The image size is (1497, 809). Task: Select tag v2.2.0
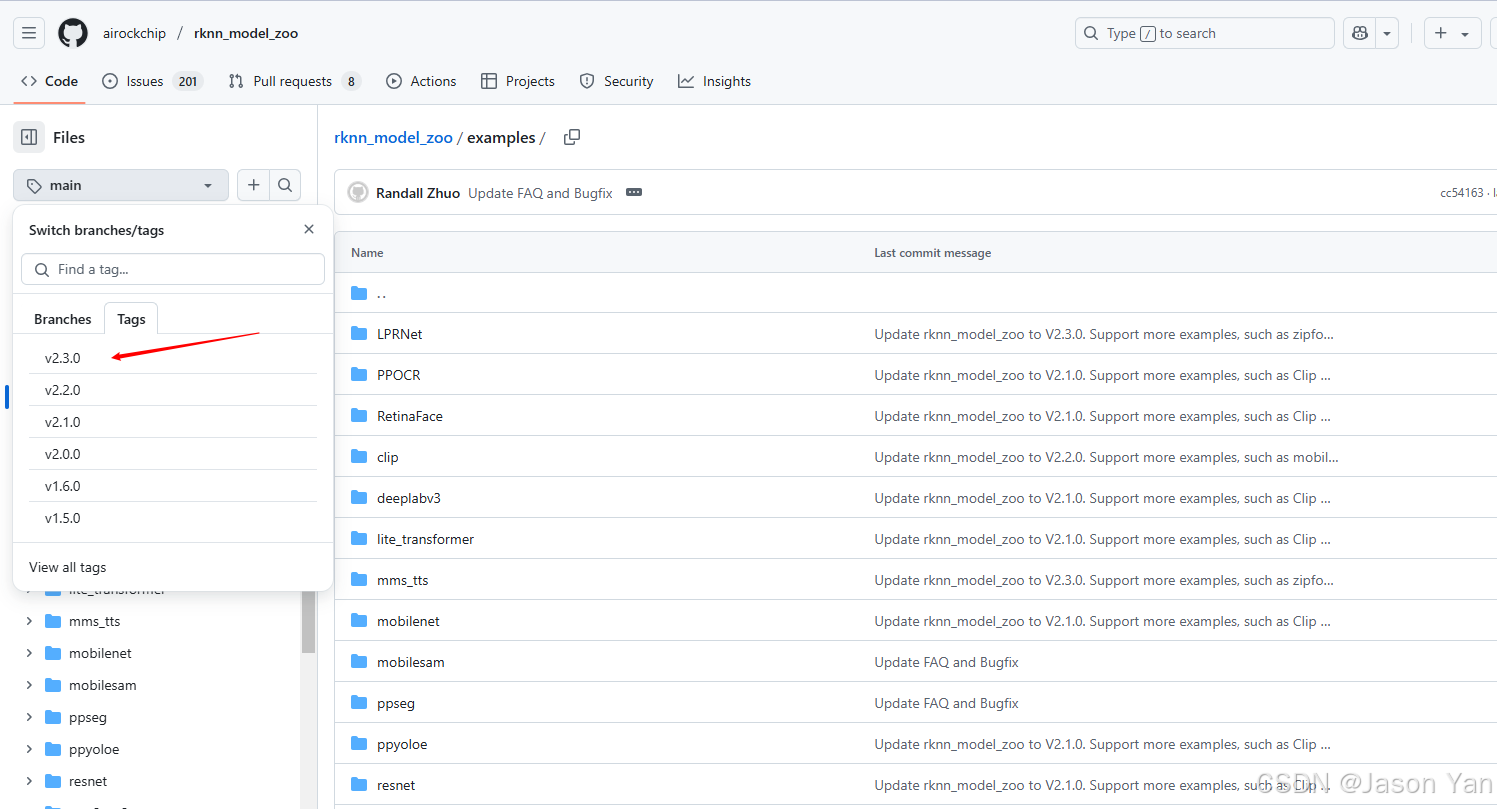tap(173, 390)
